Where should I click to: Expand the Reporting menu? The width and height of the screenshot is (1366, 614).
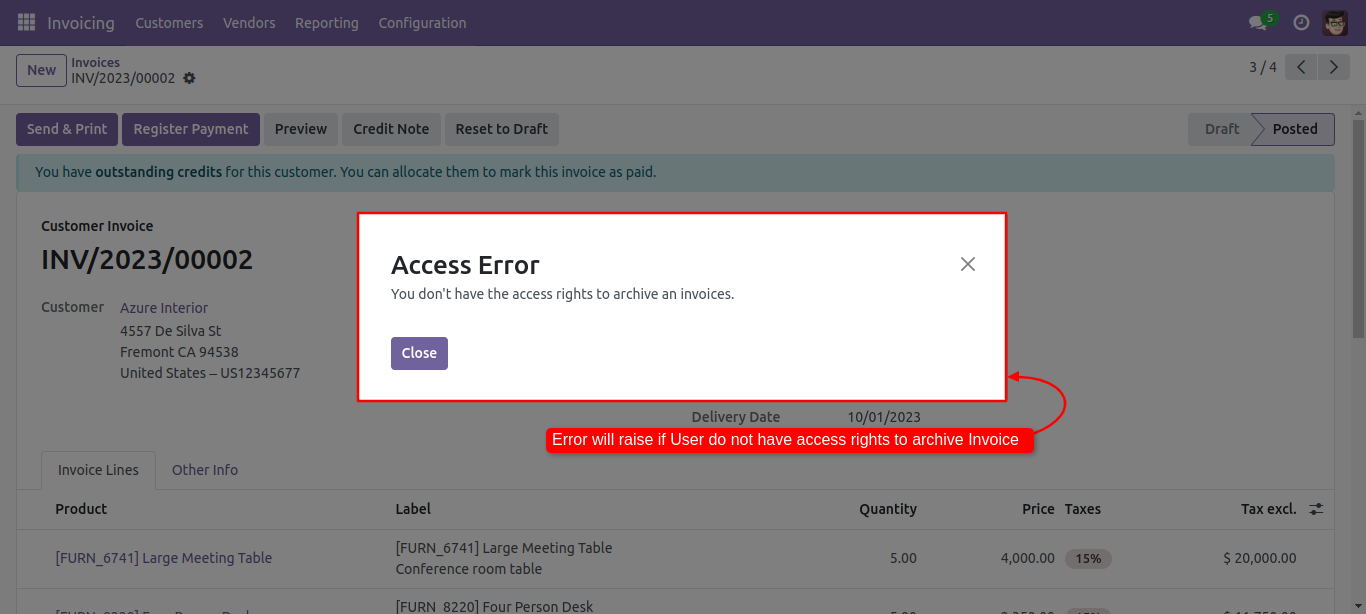click(326, 22)
